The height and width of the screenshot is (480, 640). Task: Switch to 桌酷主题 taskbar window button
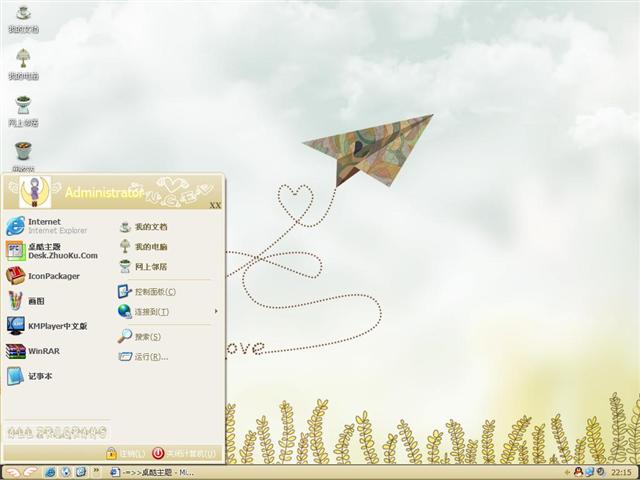pos(152,473)
